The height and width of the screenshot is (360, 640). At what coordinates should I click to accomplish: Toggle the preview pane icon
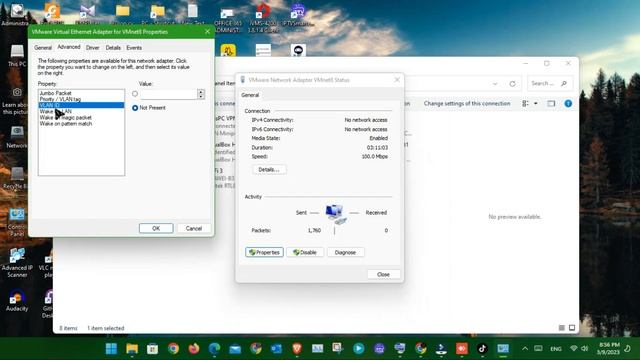pos(551,104)
